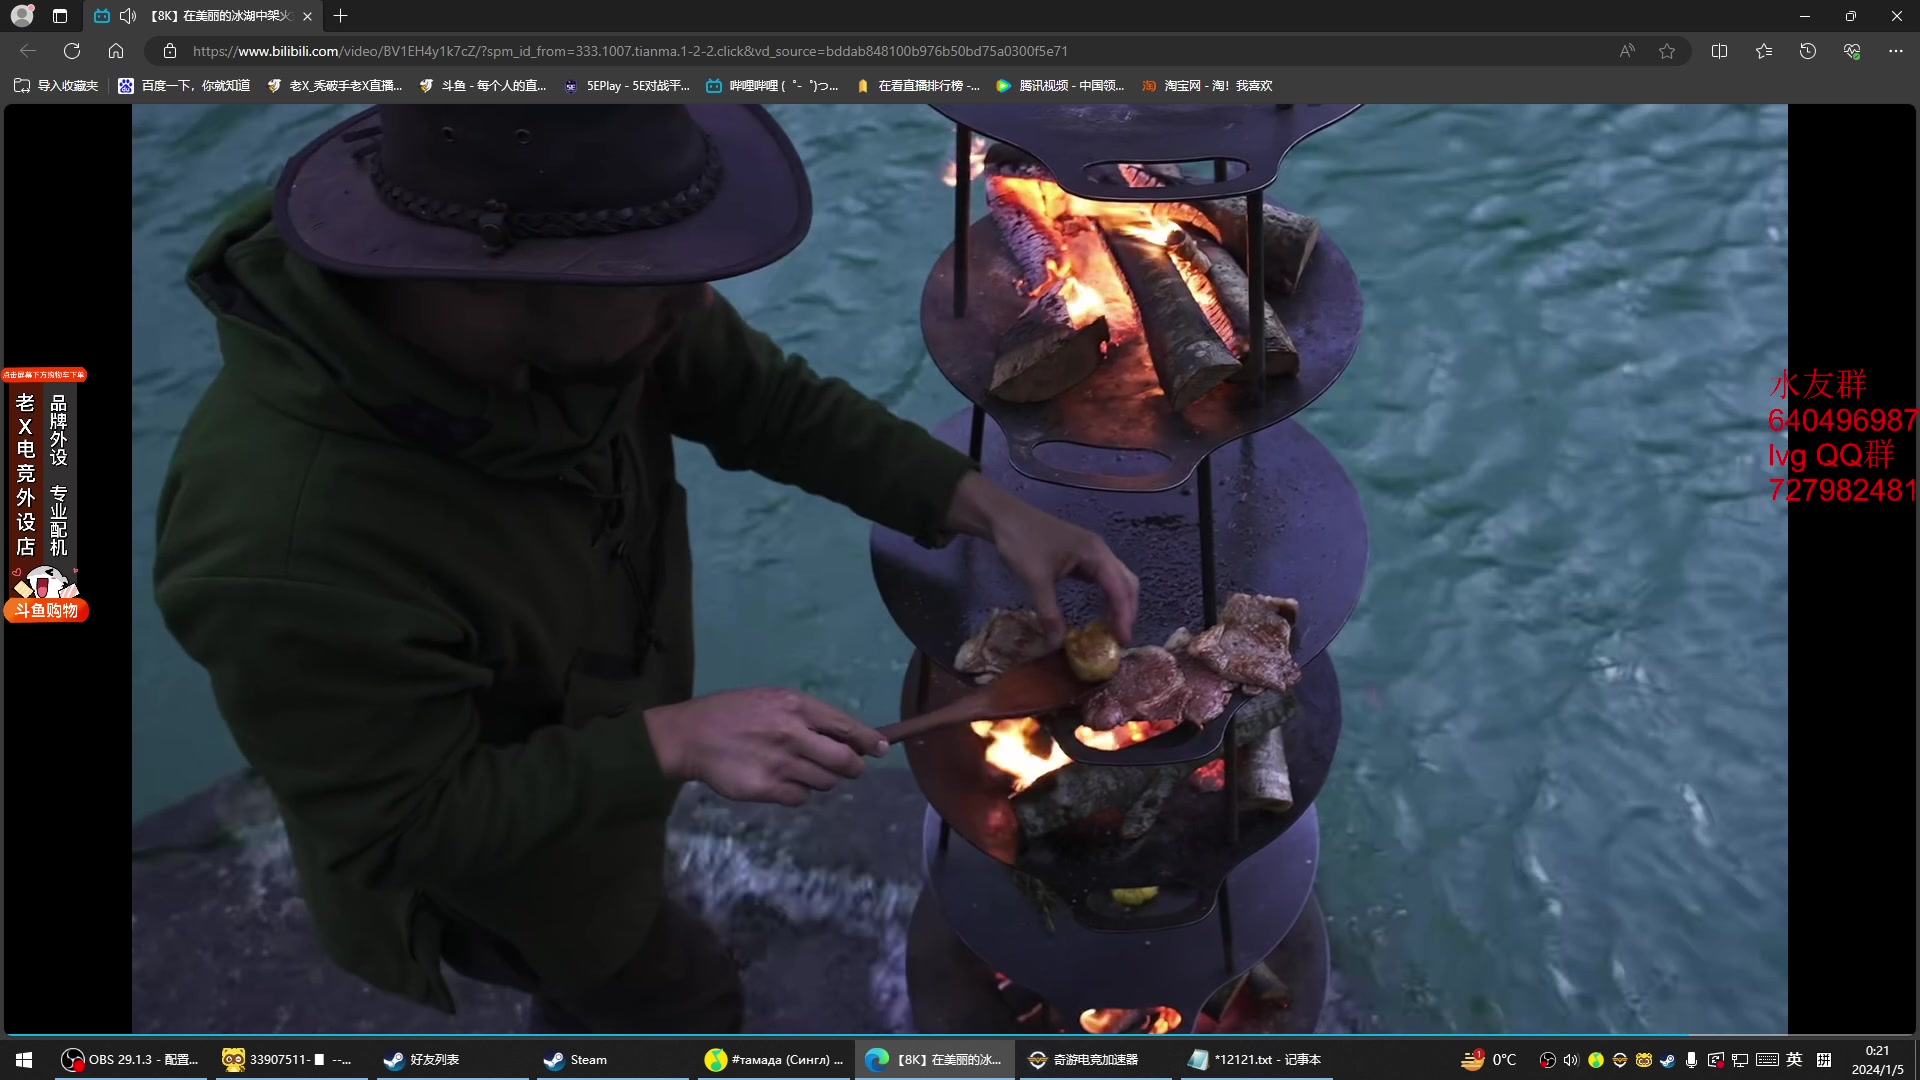Click the browser home icon
The width and height of the screenshot is (1920, 1080).
(x=116, y=51)
